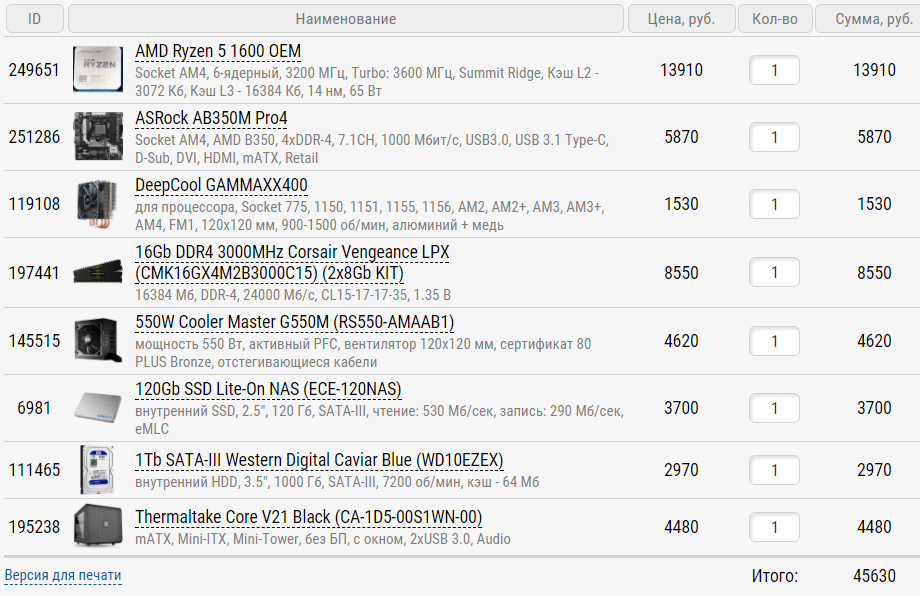Image resolution: width=920 pixels, height=596 pixels.
Task: Click the 'Цена, руб.' column header
Action: point(681,19)
